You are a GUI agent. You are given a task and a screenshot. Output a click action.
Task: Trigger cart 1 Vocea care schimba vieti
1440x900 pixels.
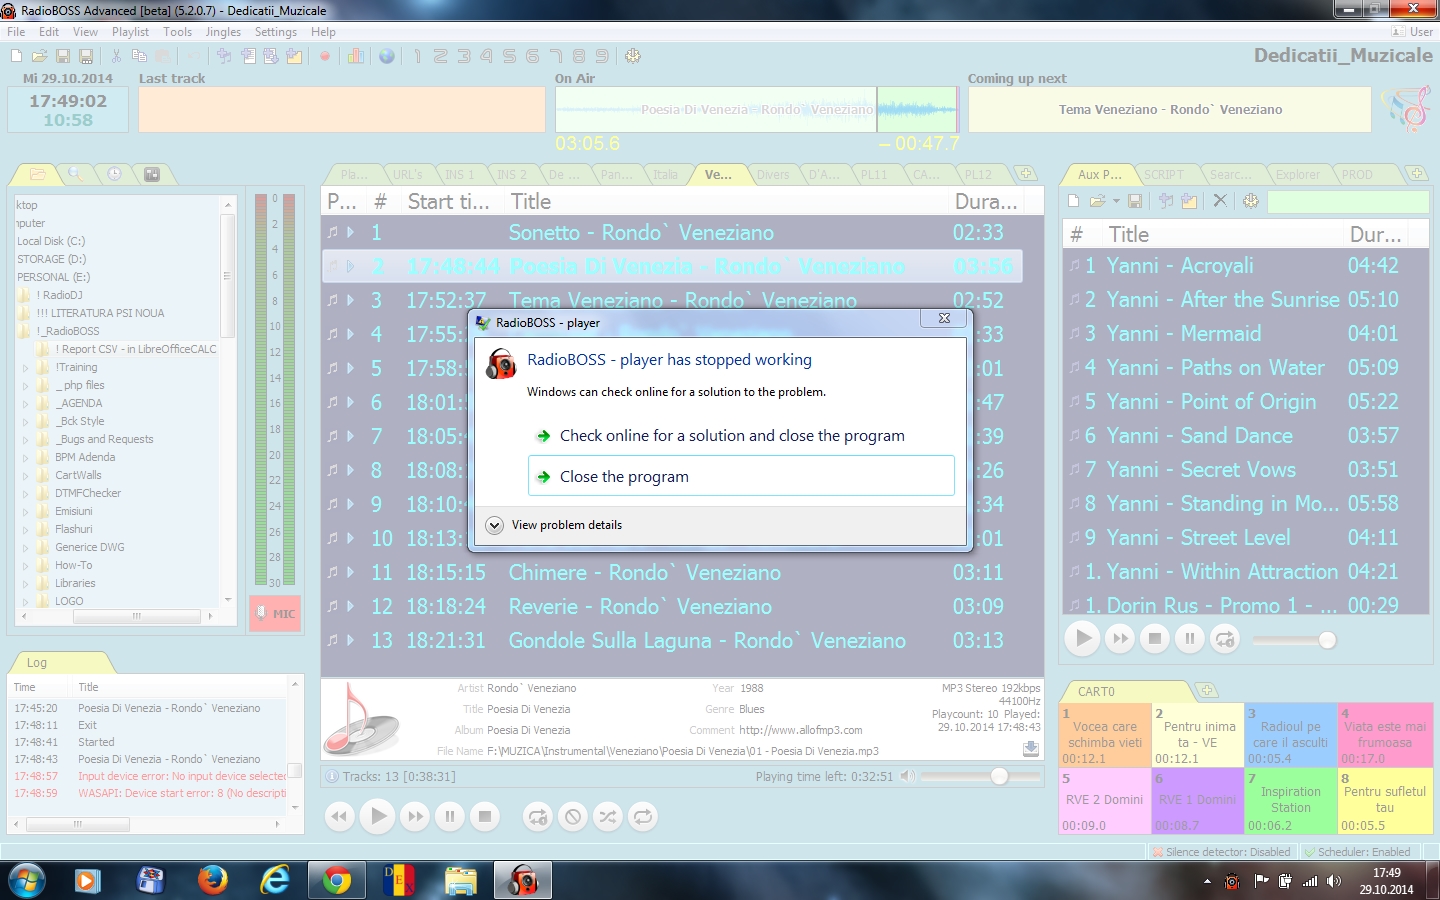1104,736
